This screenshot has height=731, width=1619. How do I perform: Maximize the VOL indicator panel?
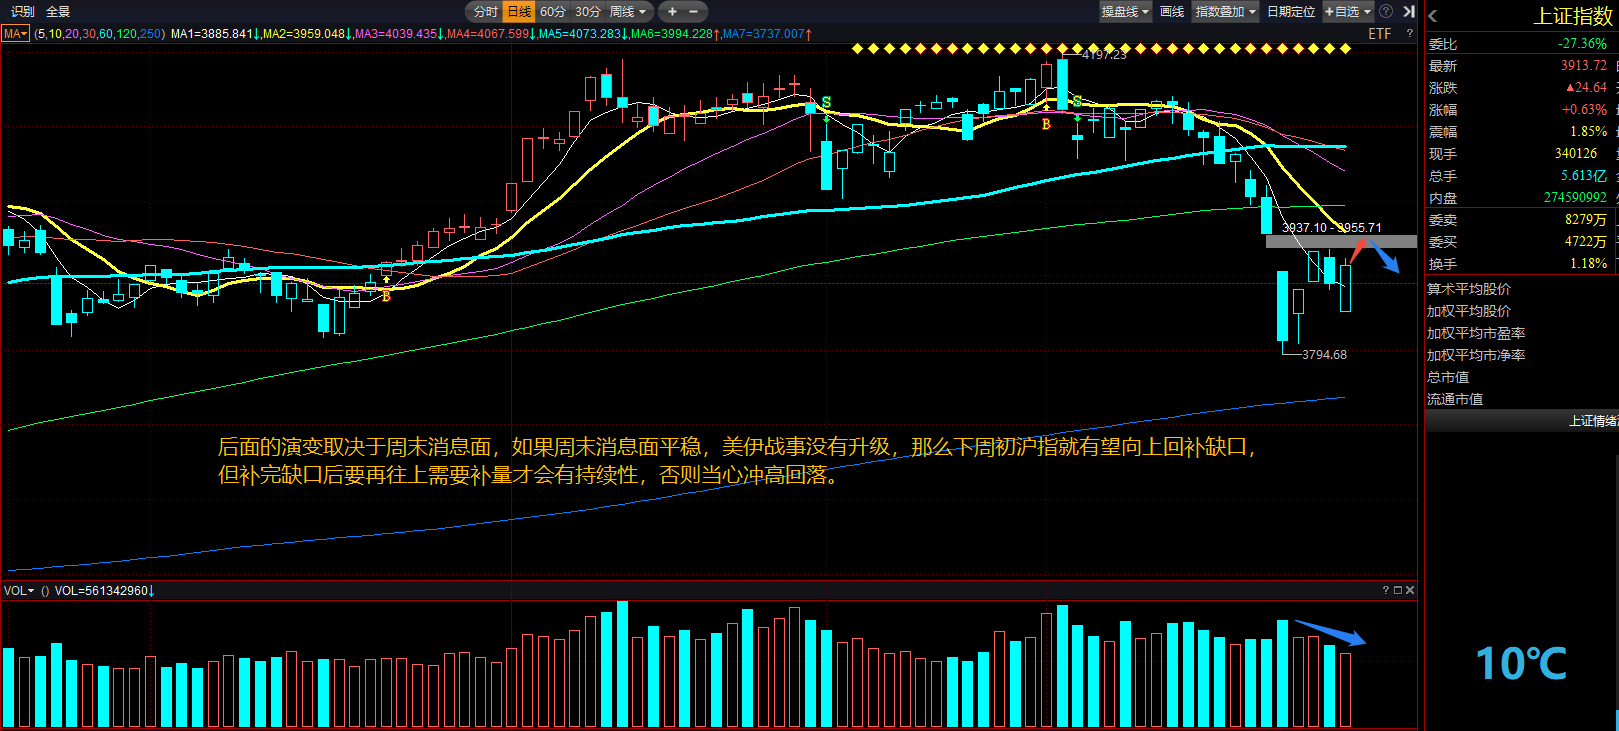coord(1398,590)
